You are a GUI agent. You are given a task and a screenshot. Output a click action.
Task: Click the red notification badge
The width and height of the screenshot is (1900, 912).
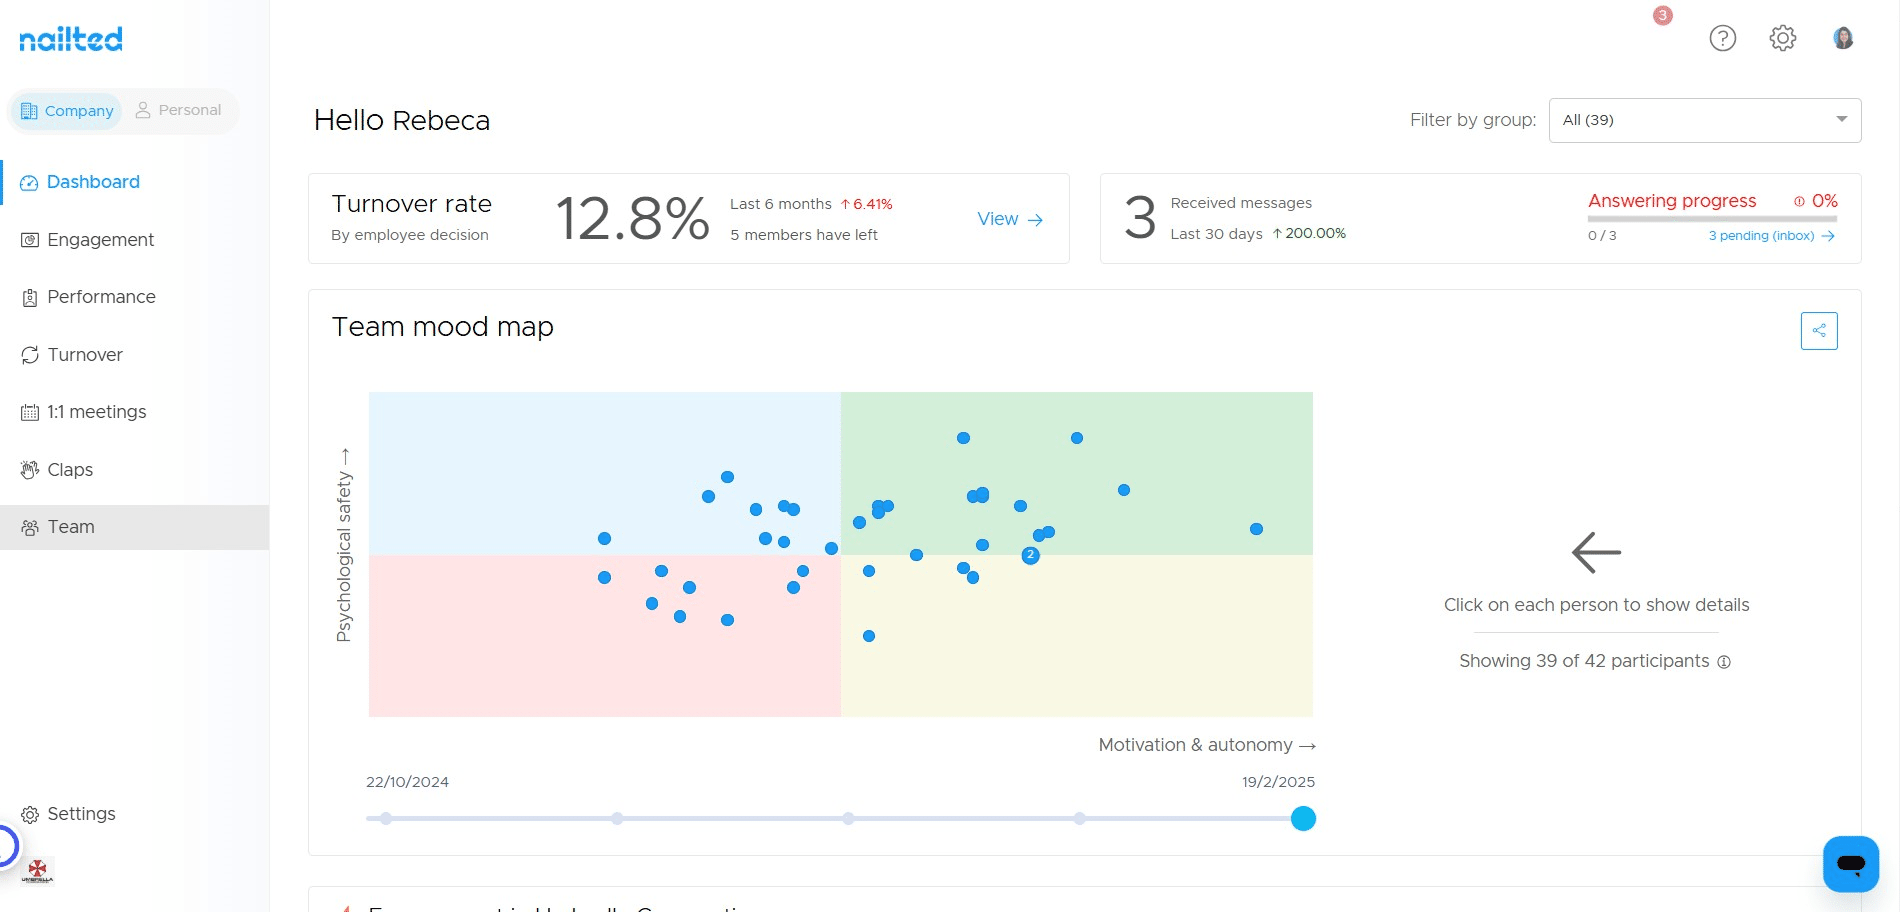click(1662, 15)
